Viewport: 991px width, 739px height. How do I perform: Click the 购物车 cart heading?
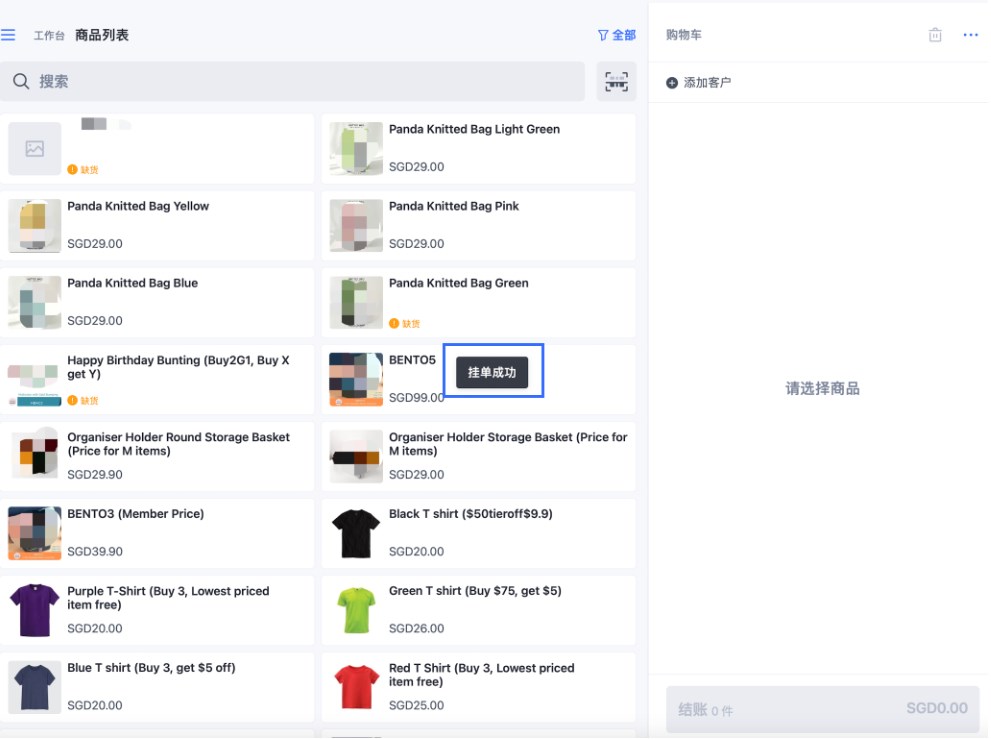[x=684, y=35]
